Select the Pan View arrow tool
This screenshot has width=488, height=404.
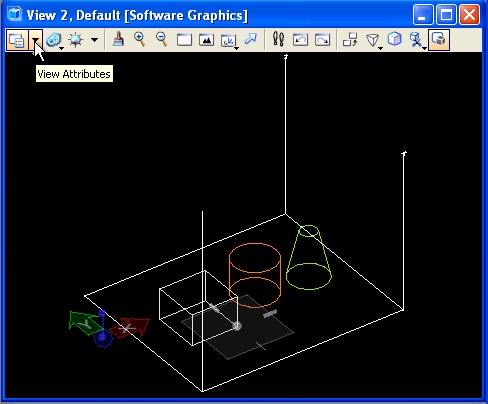250,39
